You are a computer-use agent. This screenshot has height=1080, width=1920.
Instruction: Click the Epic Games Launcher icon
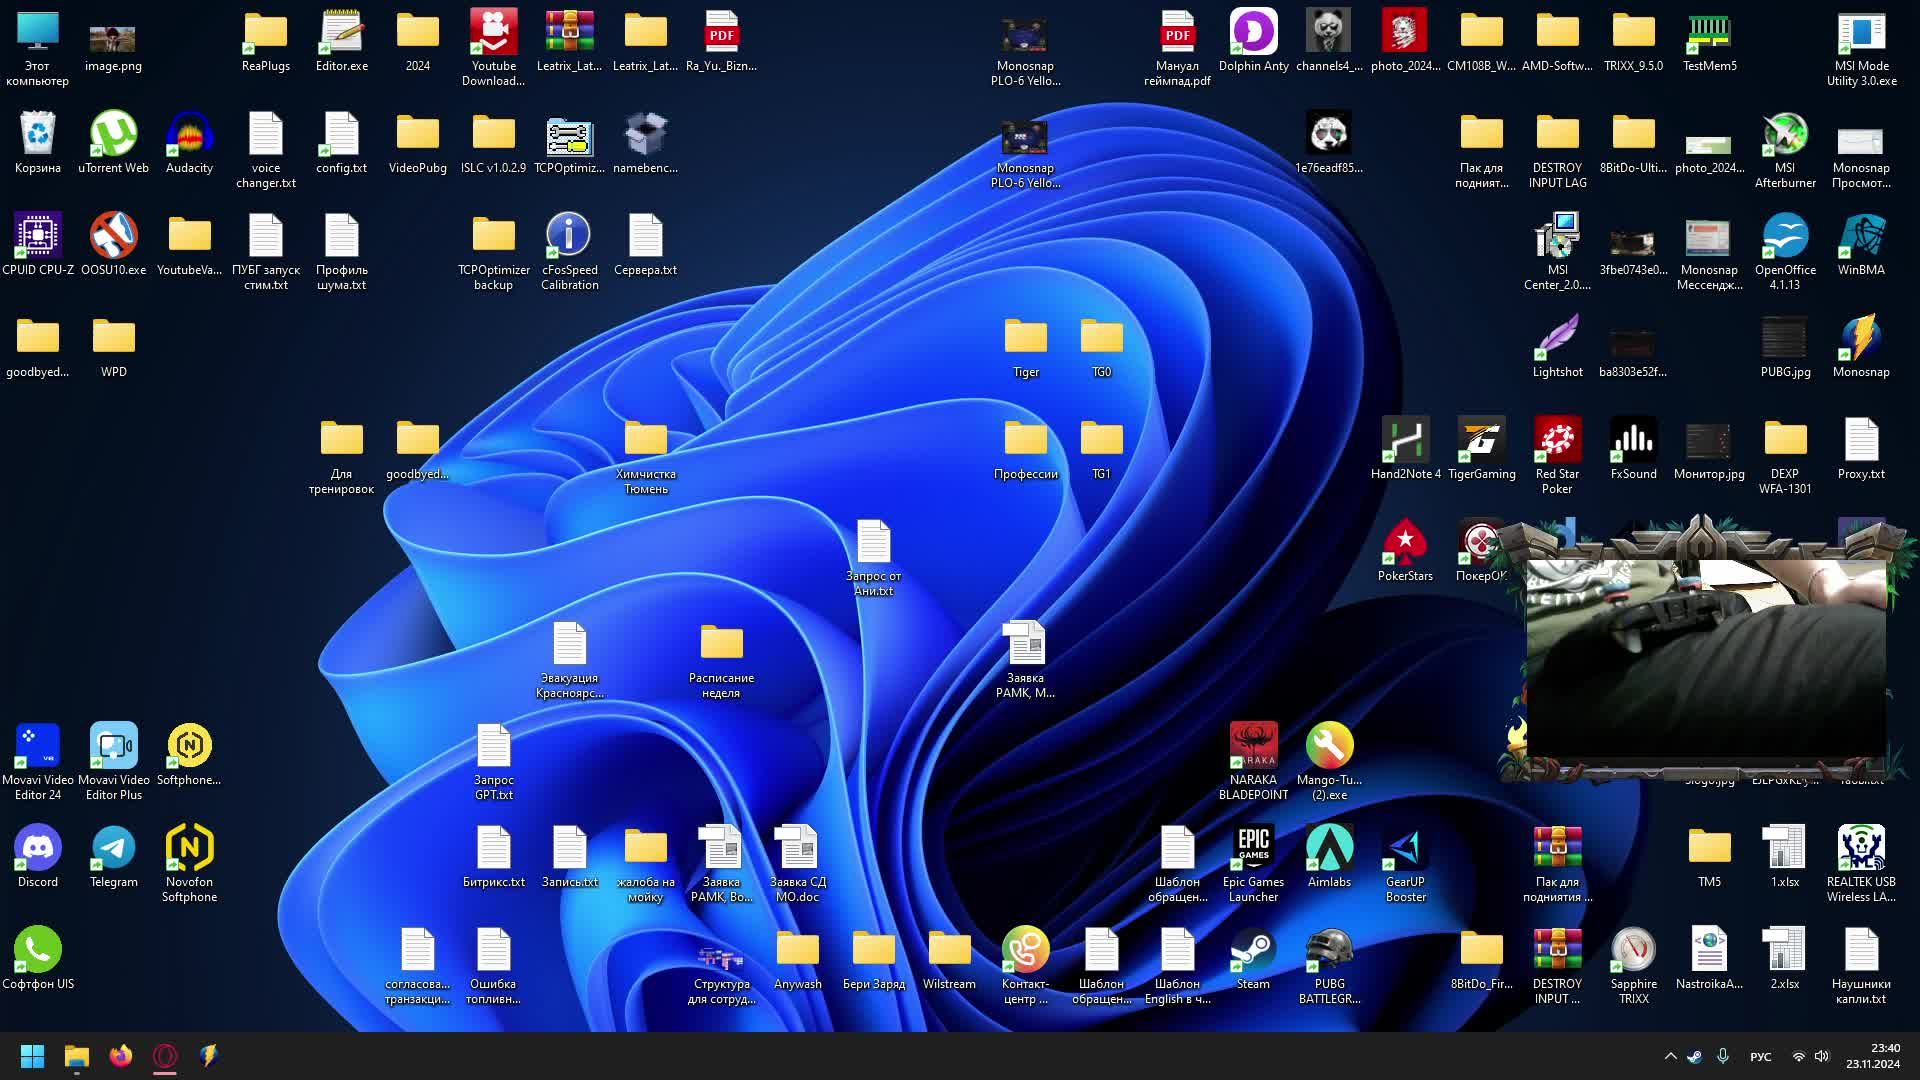coord(1253,848)
